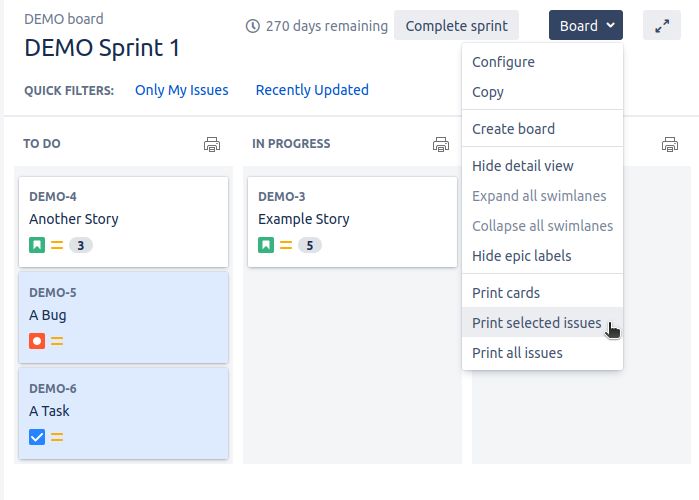This screenshot has height=500, width=699.
Task: Choose Print all issues menu entry
Action: click(517, 353)
